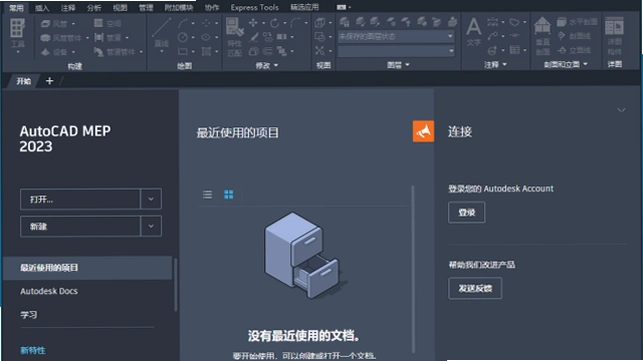
Task: Select the 水平剖面 horizontal section tool
Action: 577,22
